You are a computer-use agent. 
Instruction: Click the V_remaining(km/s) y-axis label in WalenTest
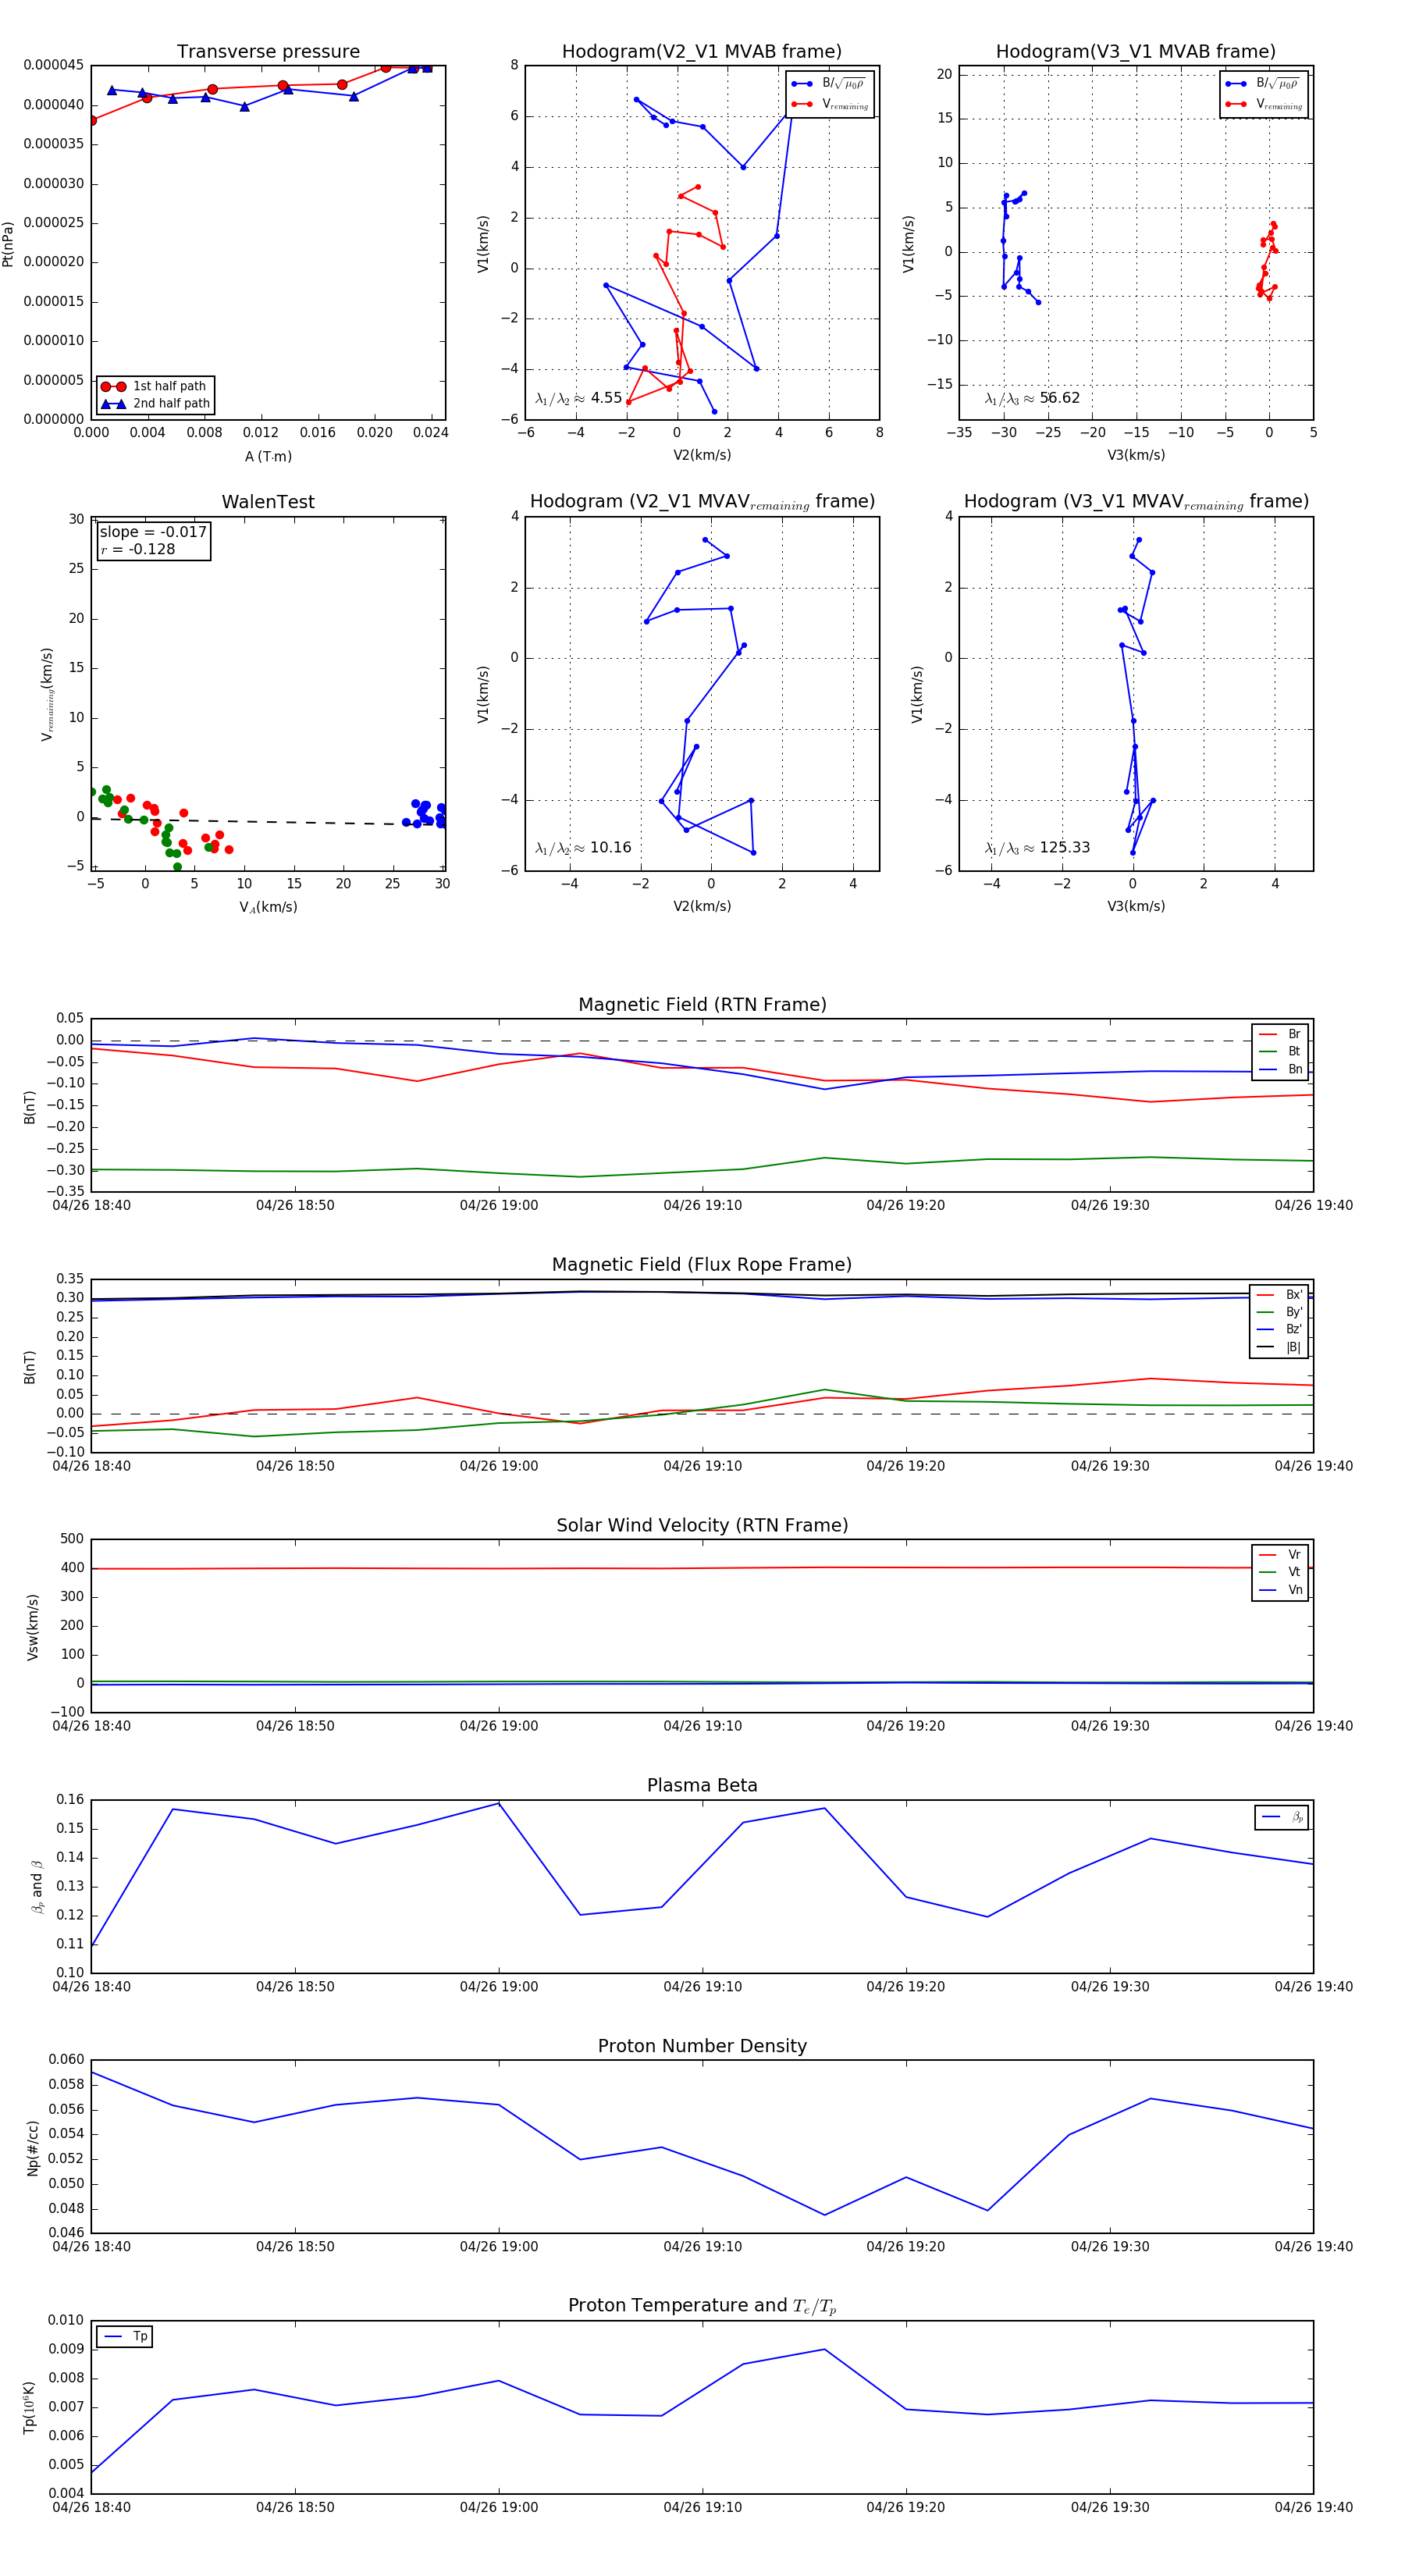(x=47, y=694)
